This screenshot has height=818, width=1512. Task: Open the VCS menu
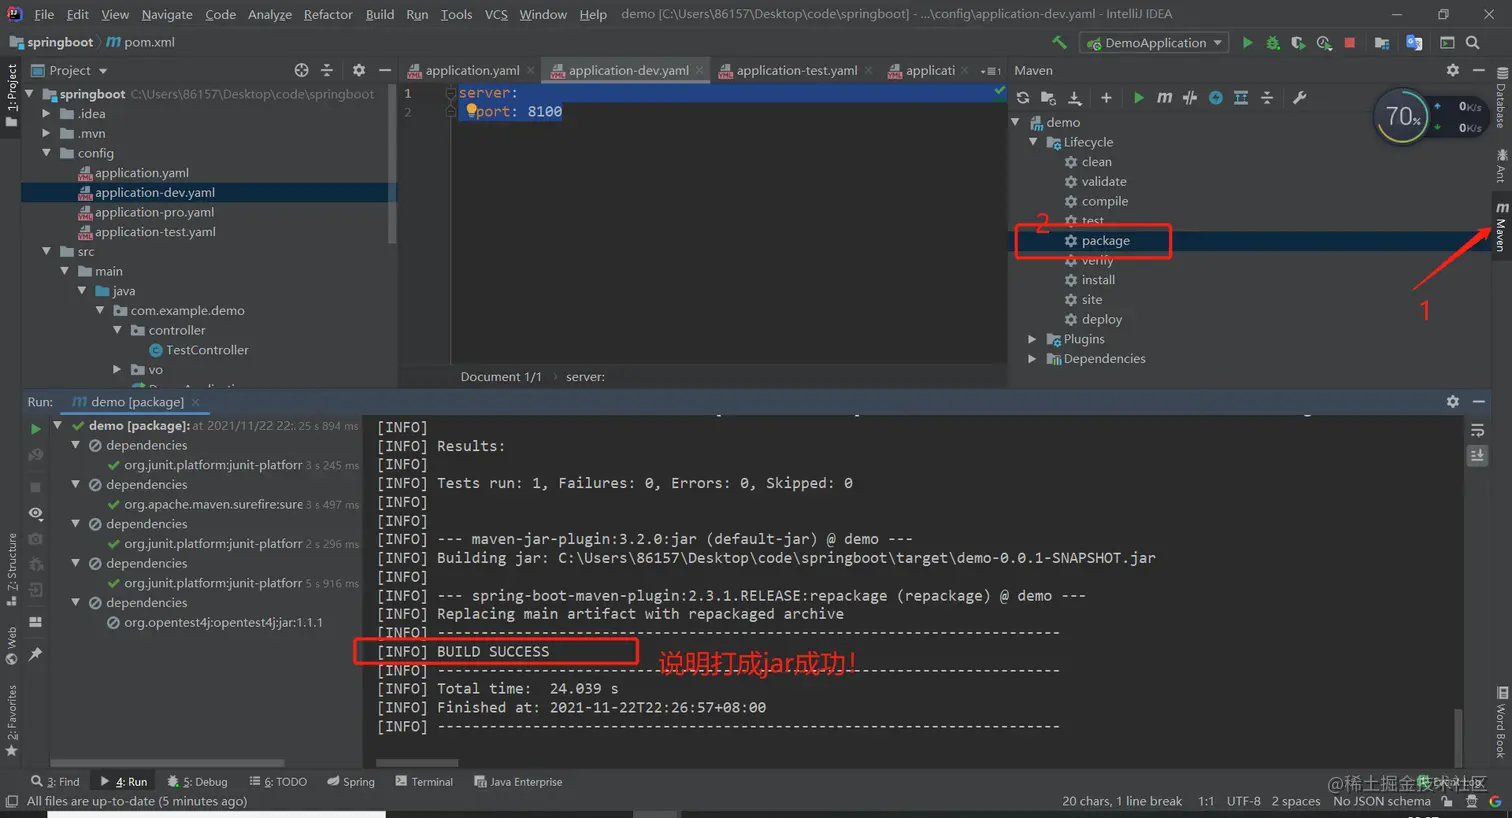coord(496,14)
